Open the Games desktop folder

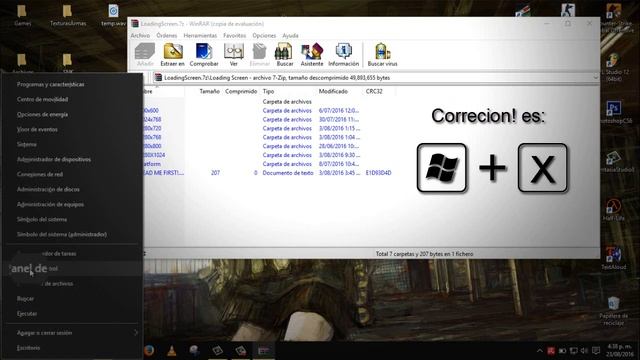[x=22, y=16]
